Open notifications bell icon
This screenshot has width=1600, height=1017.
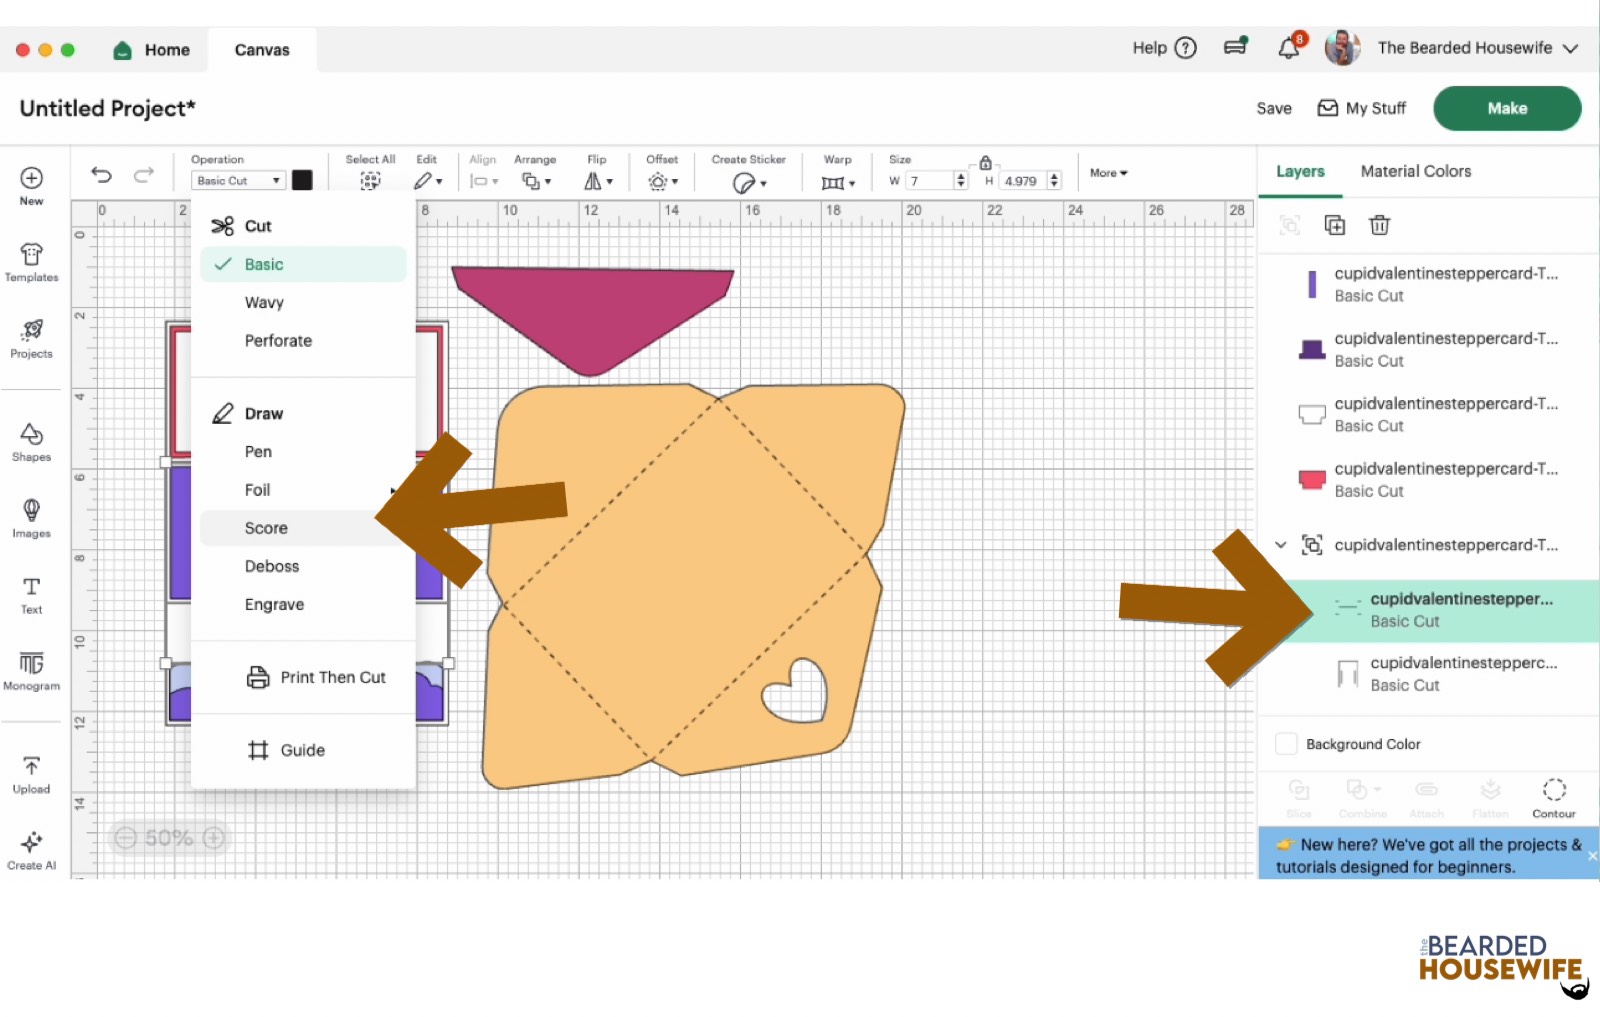(x=1289, y=48)
